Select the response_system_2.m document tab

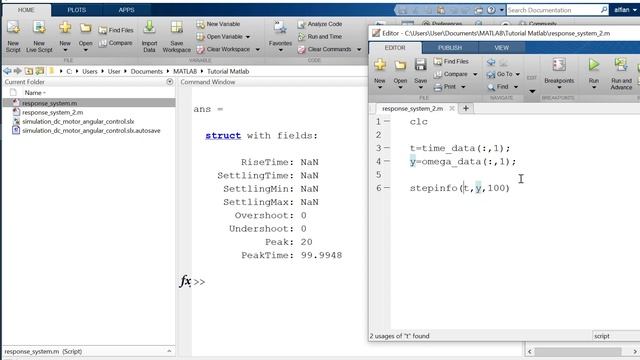click(x=412, y=109)
